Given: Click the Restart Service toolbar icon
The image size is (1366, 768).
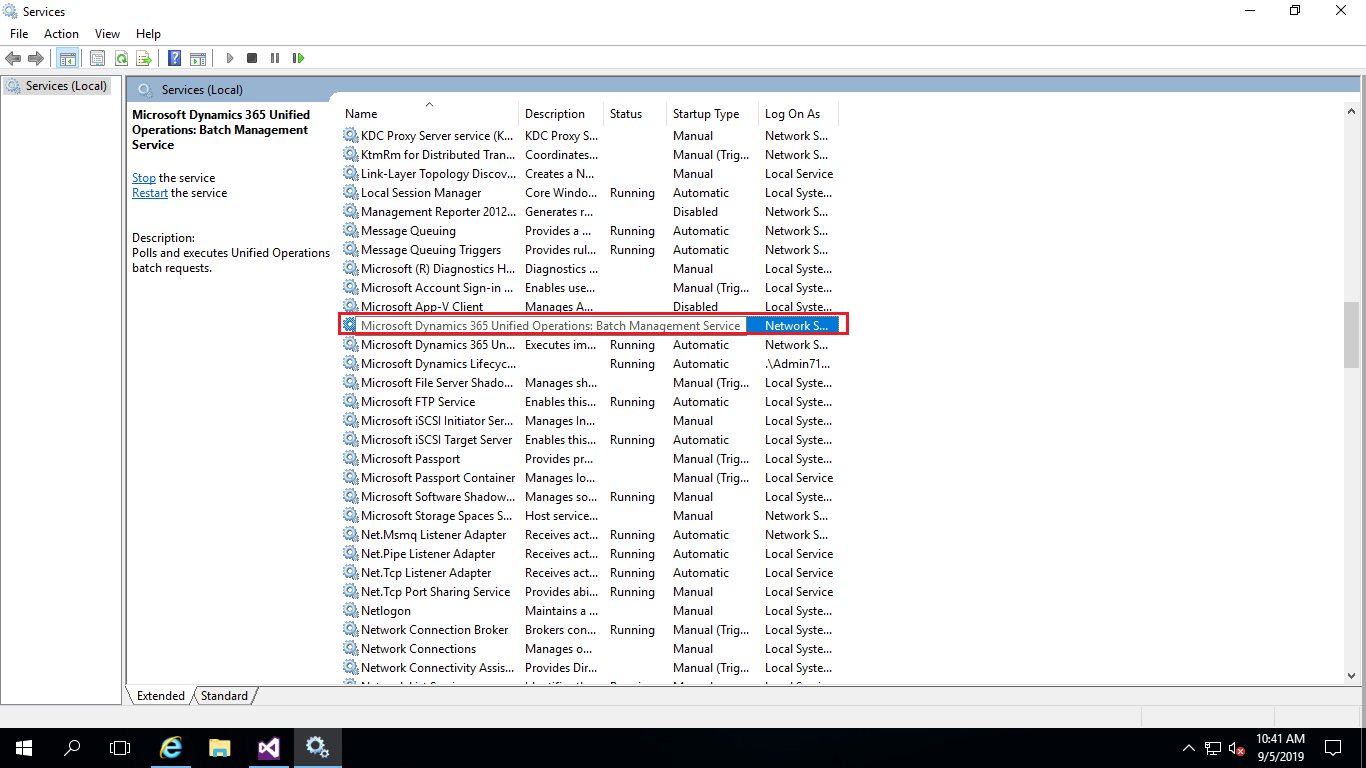Looking at the screenshot, I should 298,58.
